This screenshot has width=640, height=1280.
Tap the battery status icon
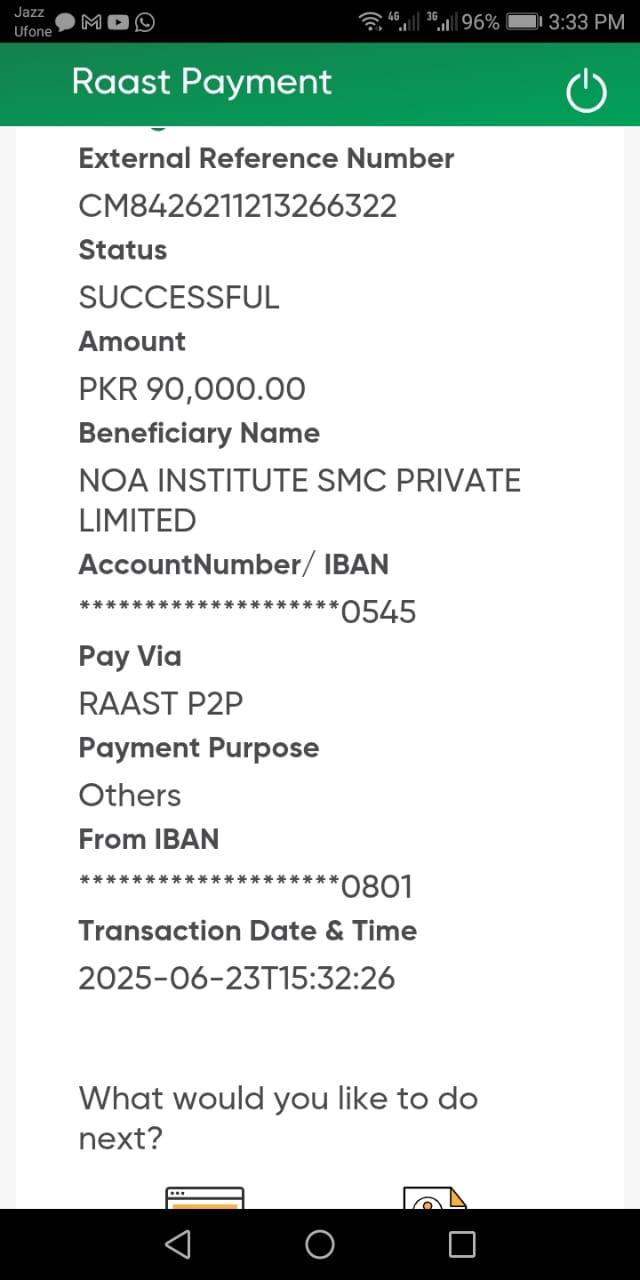pyautogui.click(x=524, y=21)
